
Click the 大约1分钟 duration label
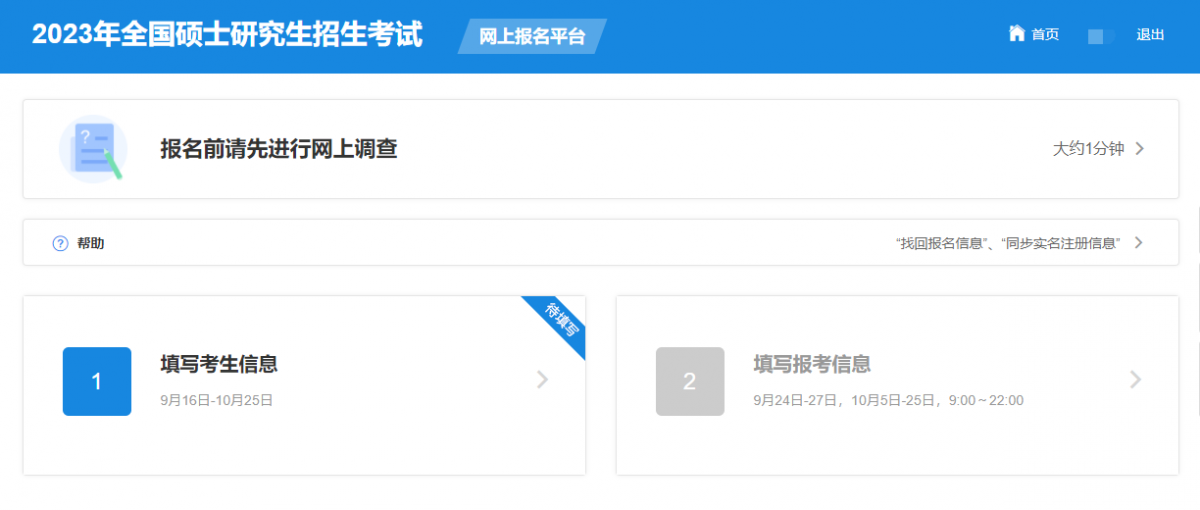tap(1088, 149)
